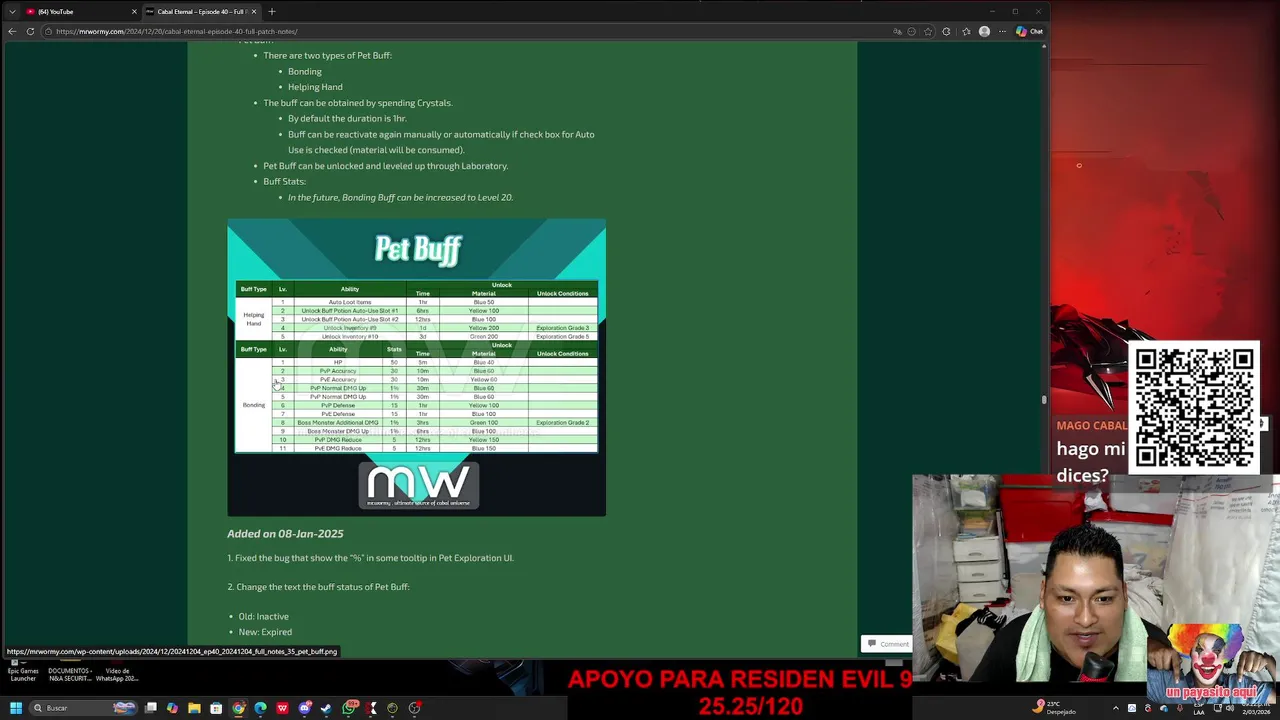Click the Comment button on the page
The width and height of the screenshot is (1280, 720).
888,644
